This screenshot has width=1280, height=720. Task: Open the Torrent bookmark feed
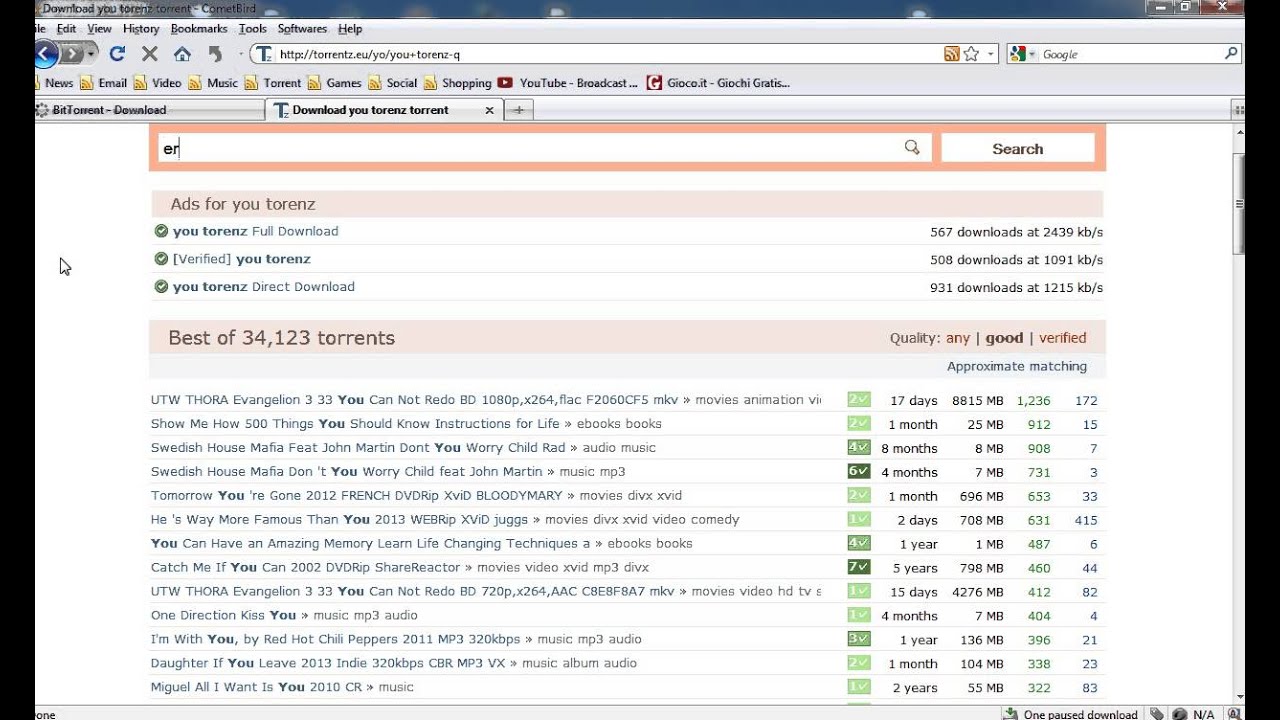pyautogui.click(x=273, y=83)
